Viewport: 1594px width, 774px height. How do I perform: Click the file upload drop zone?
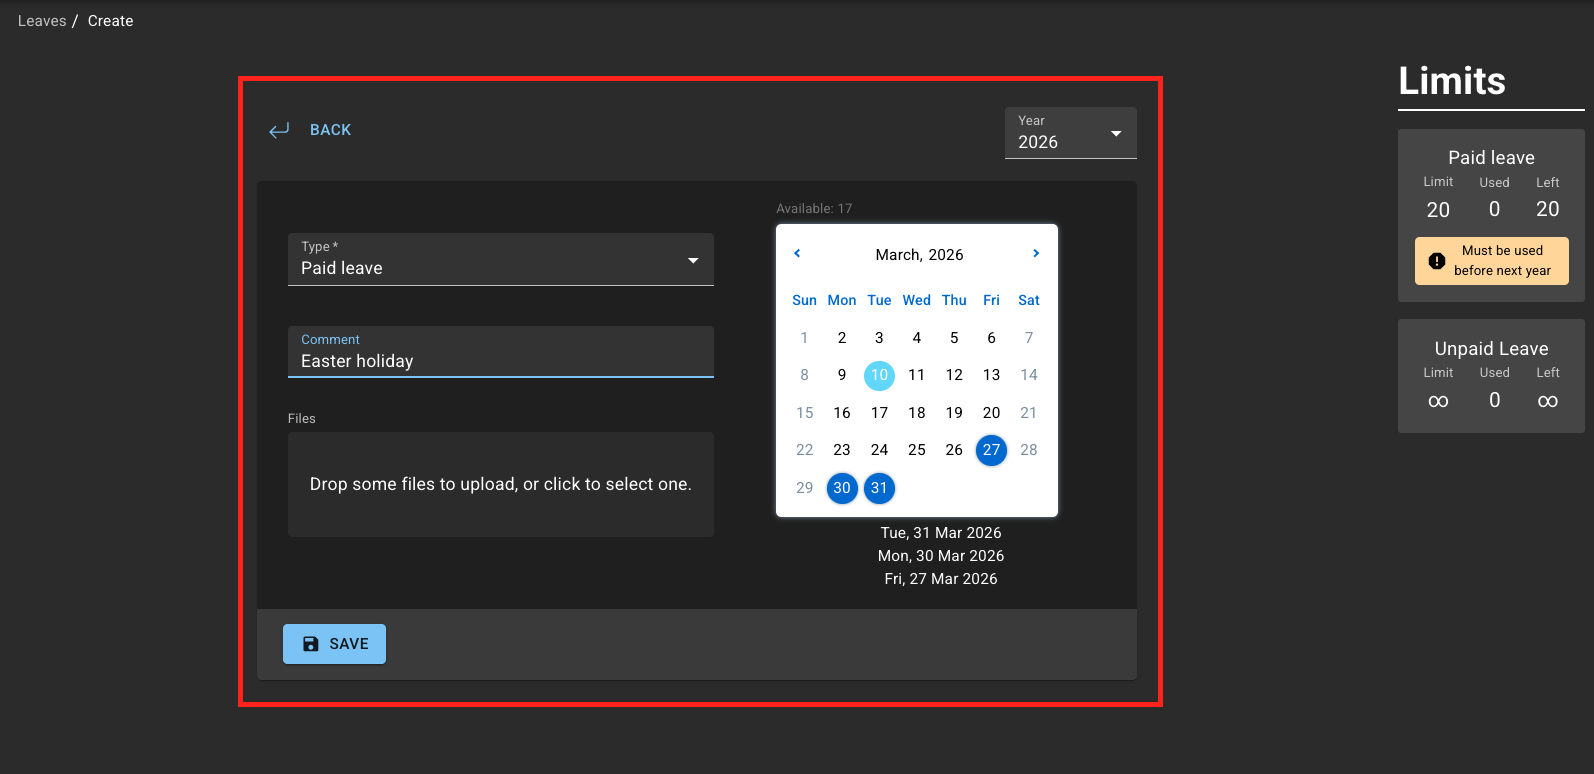[500, 484]
